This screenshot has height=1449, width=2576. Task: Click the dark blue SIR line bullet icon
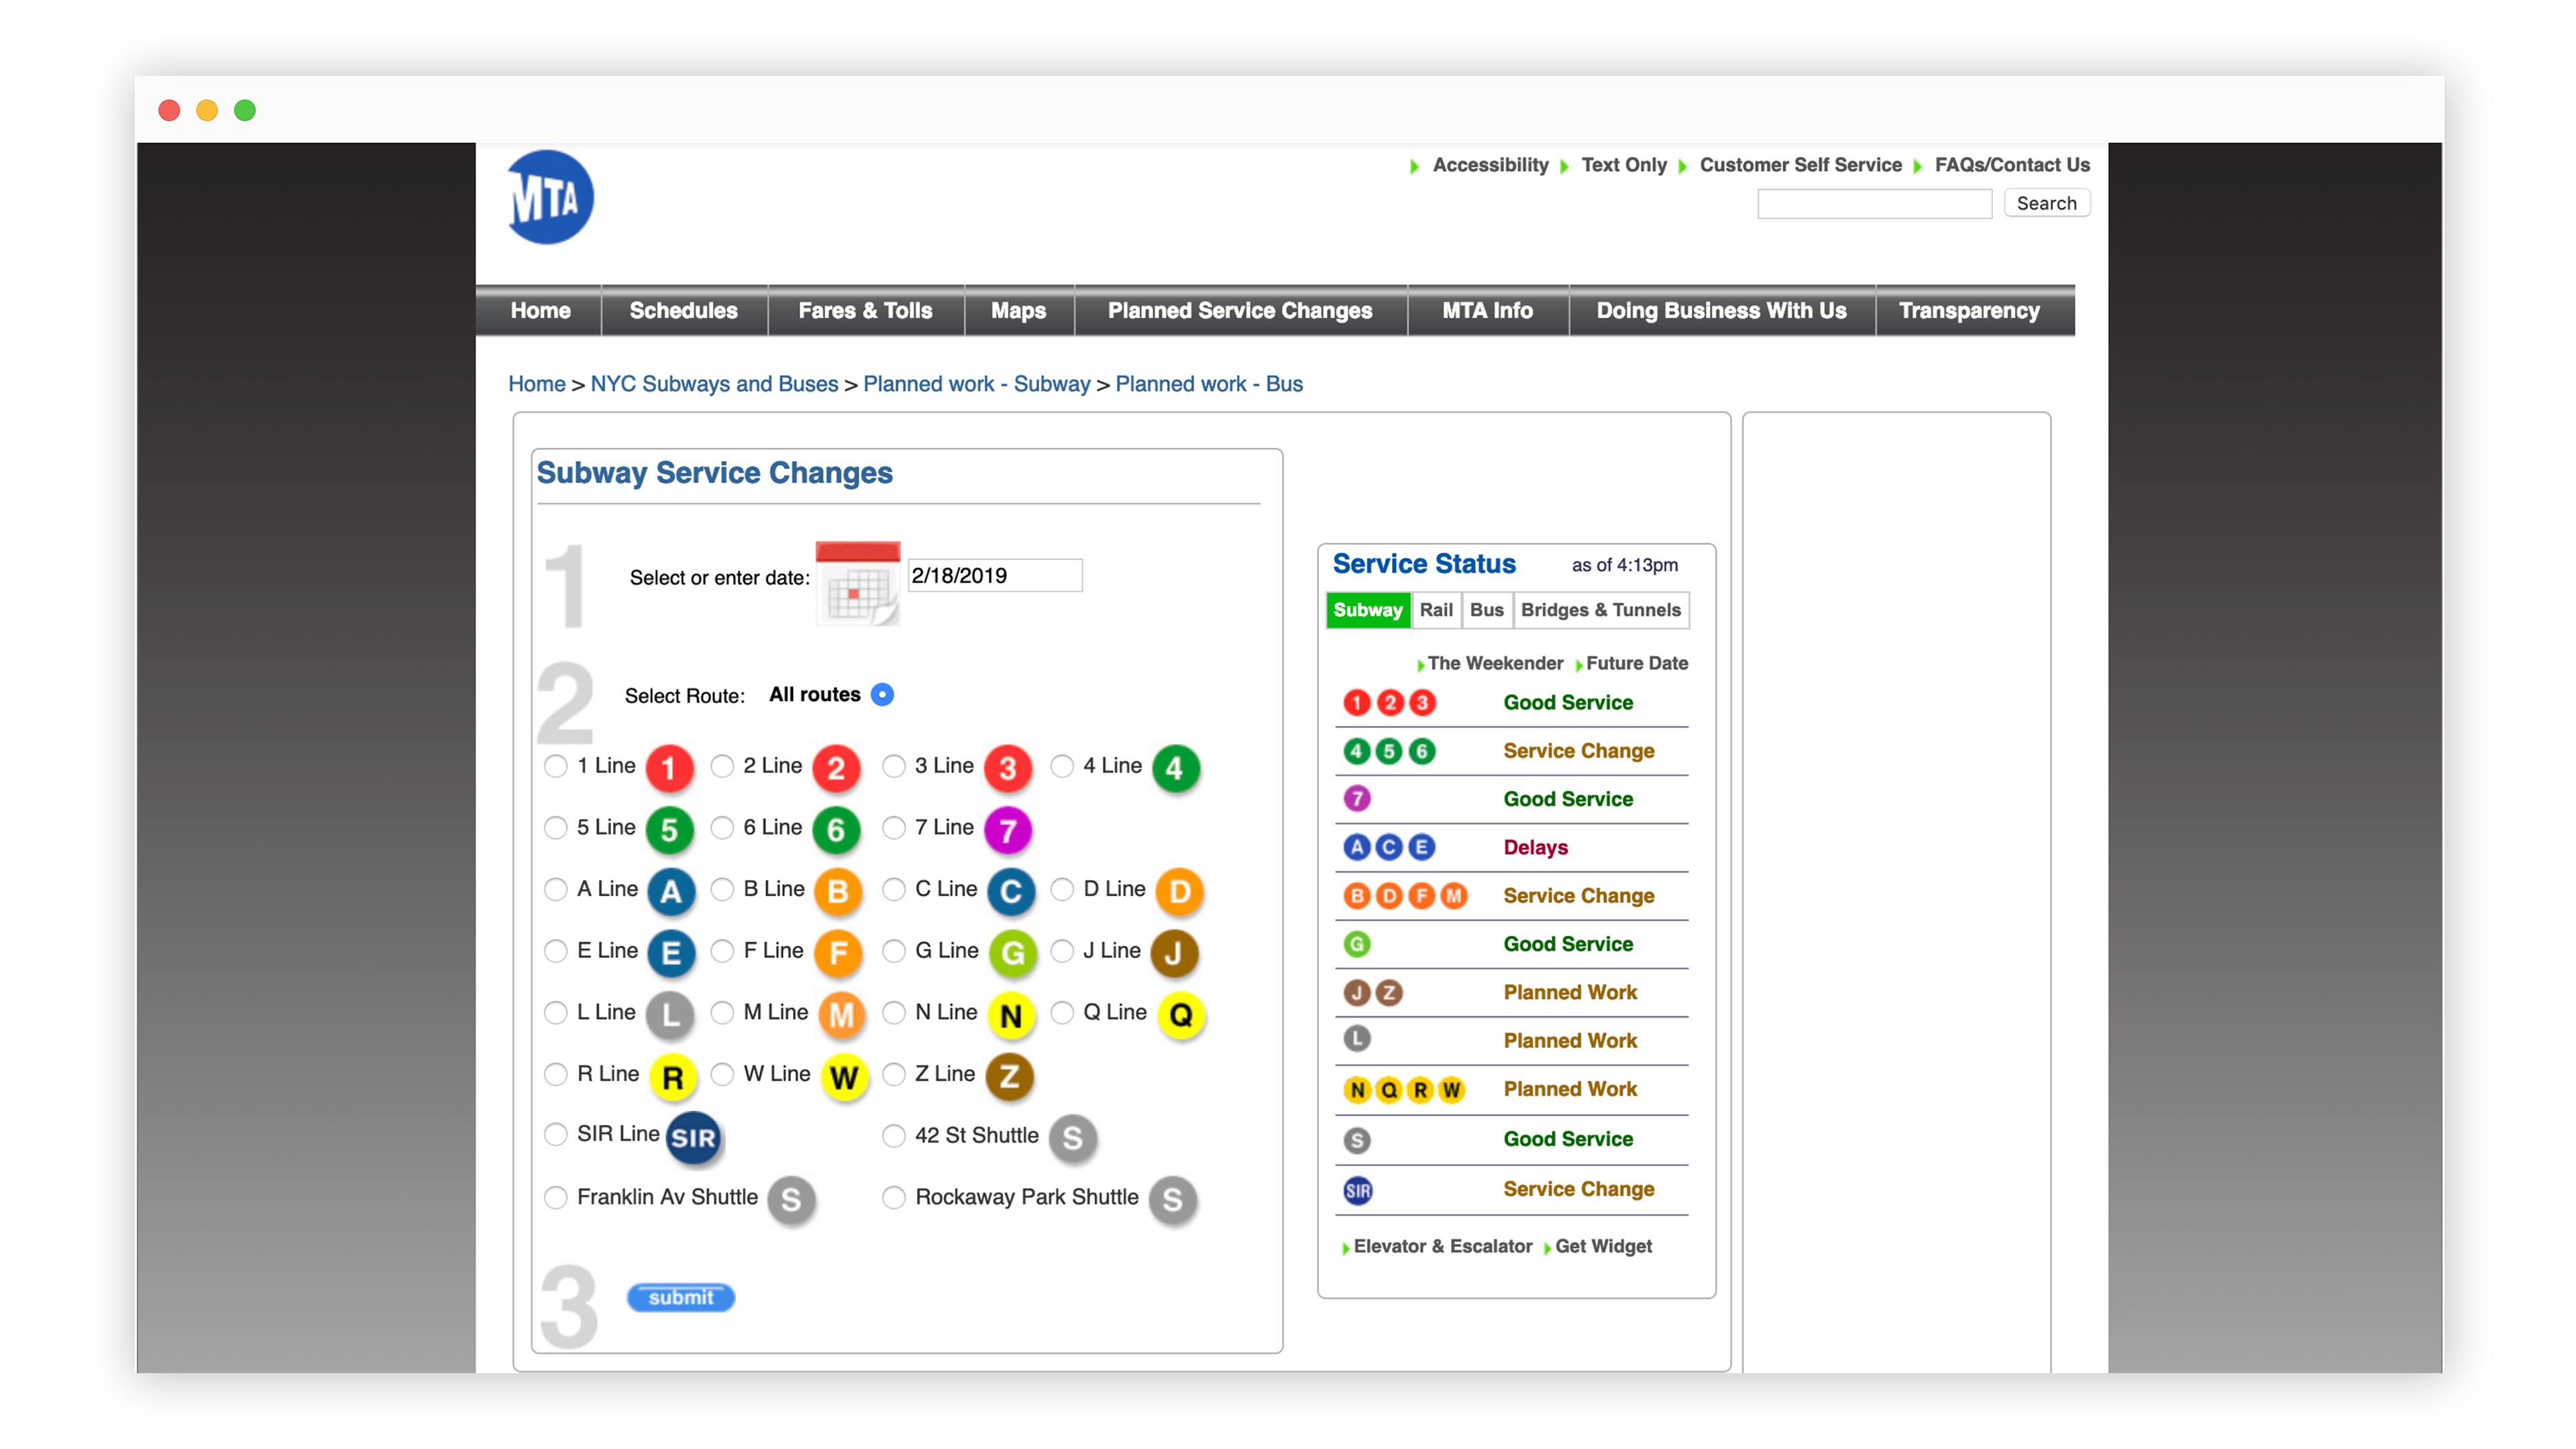coord(693,1138)
